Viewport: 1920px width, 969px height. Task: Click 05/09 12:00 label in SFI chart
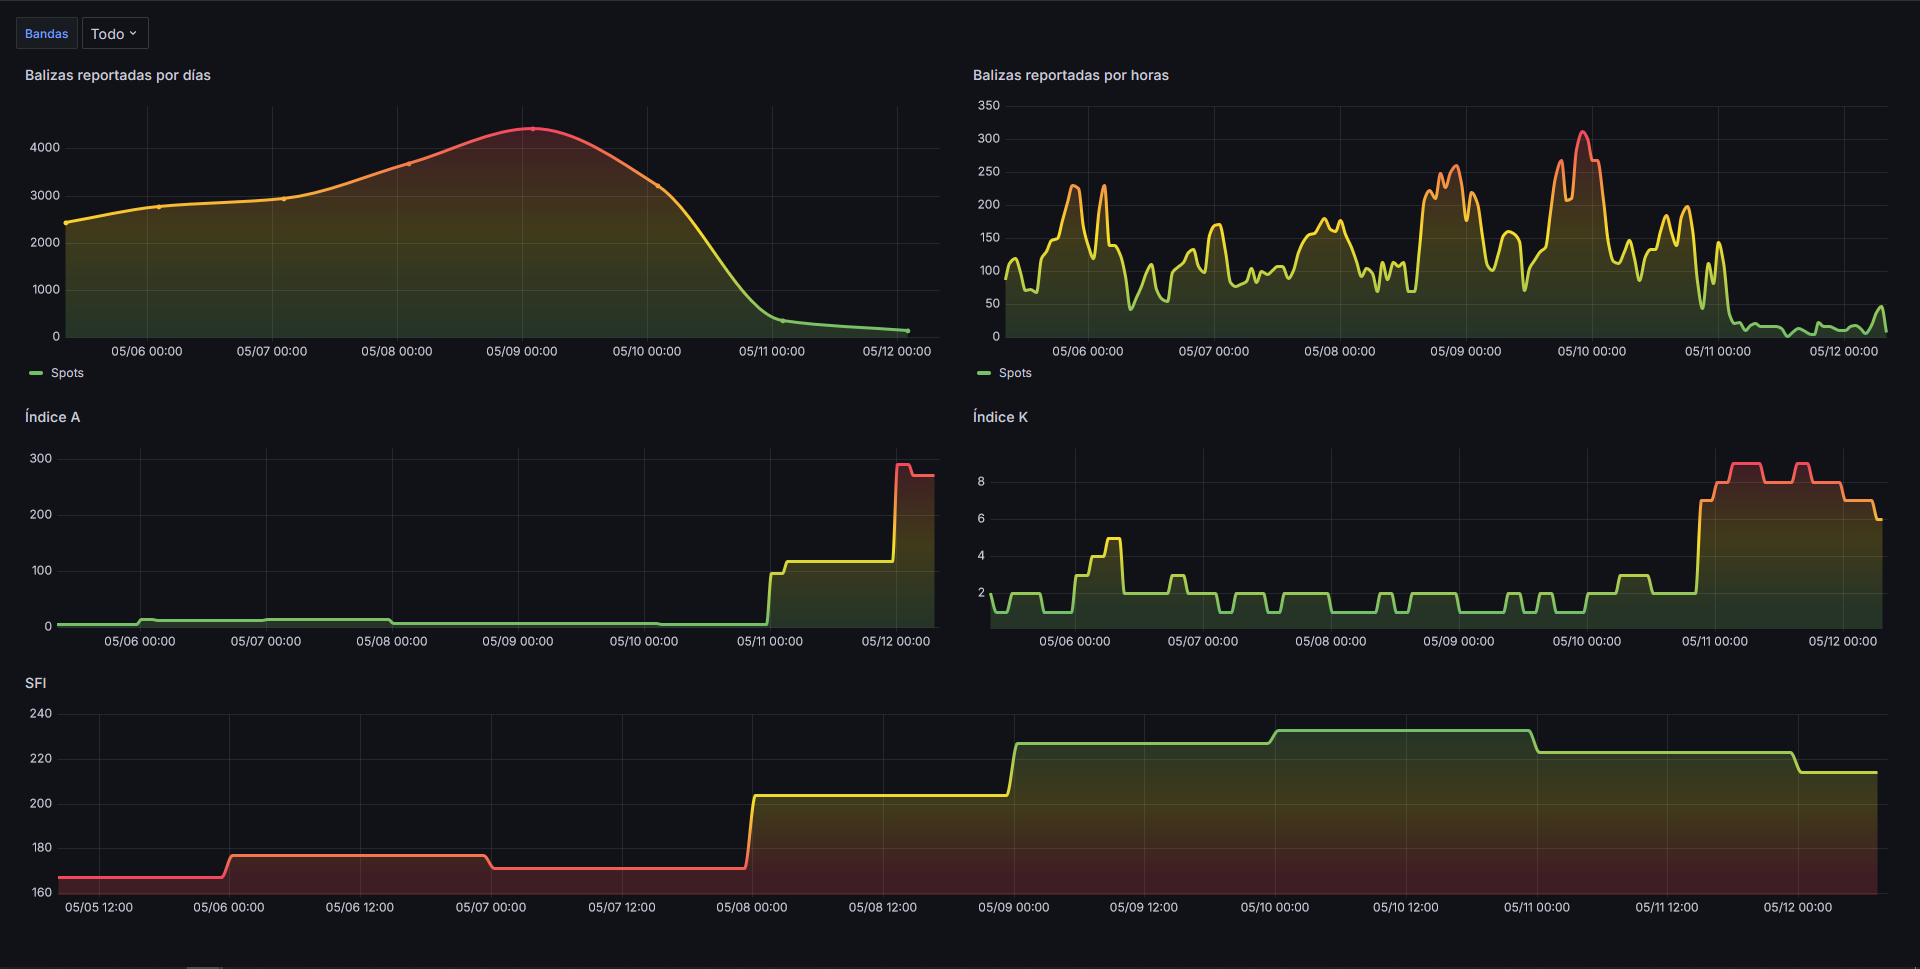coord(1144,907)
